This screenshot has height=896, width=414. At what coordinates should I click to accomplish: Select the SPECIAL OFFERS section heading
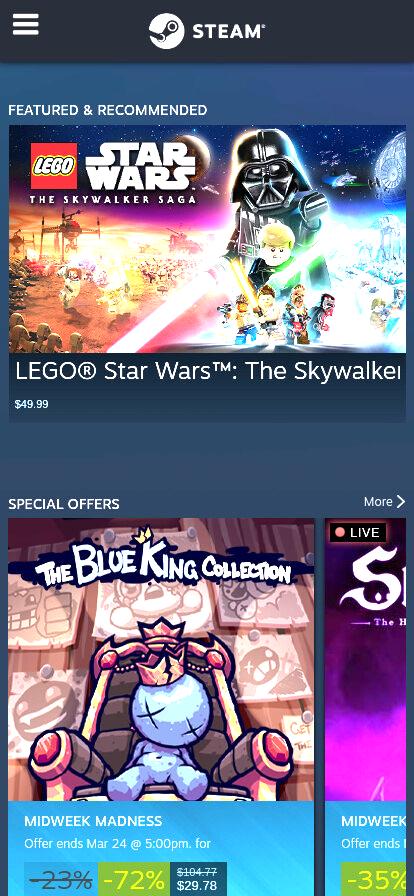click(x=64, y=504)
